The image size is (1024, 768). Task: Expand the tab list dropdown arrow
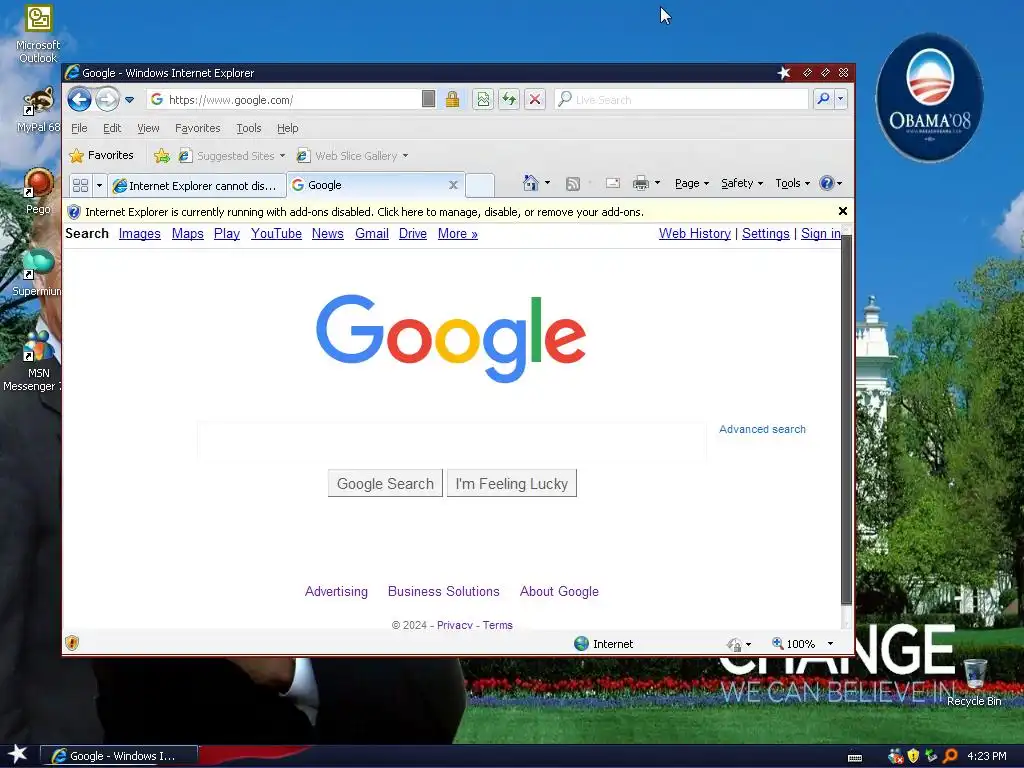[x=99, y=185]
